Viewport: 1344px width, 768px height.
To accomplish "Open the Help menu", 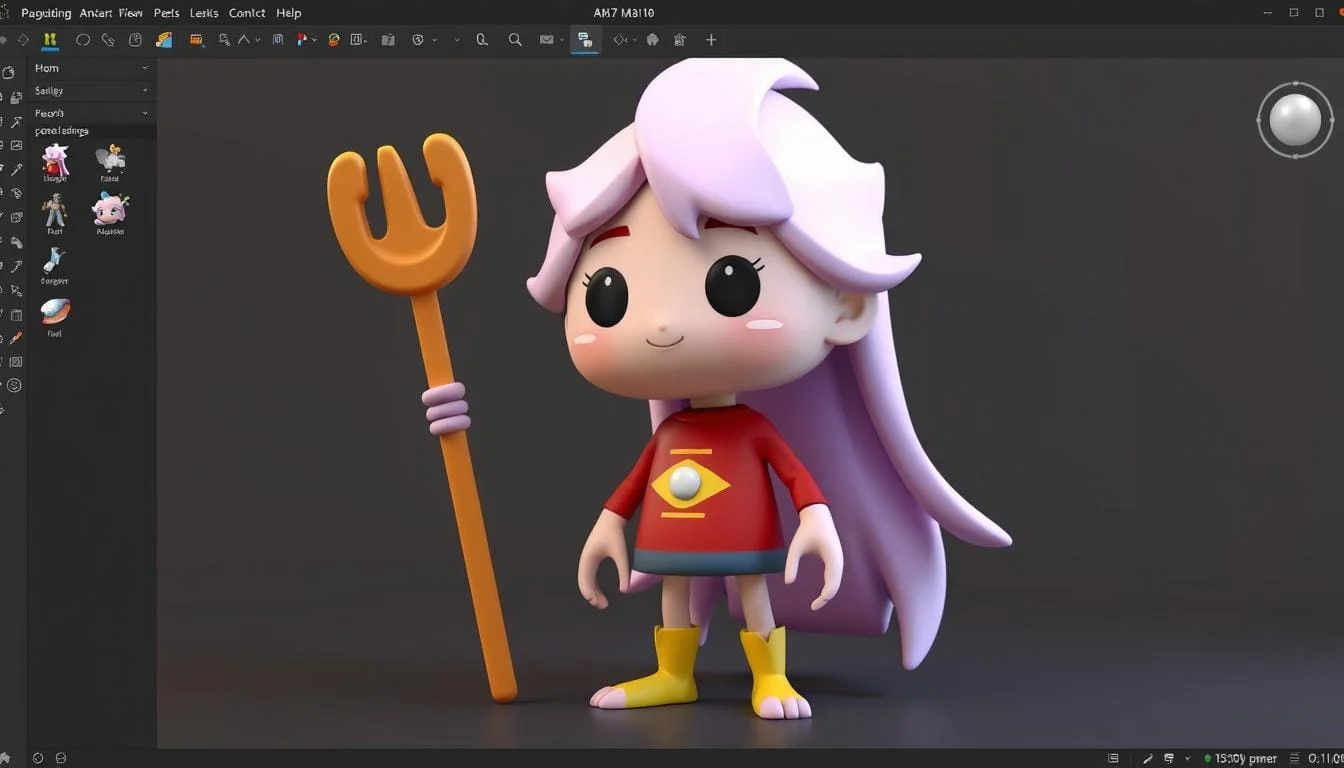I will coord(288,13).
